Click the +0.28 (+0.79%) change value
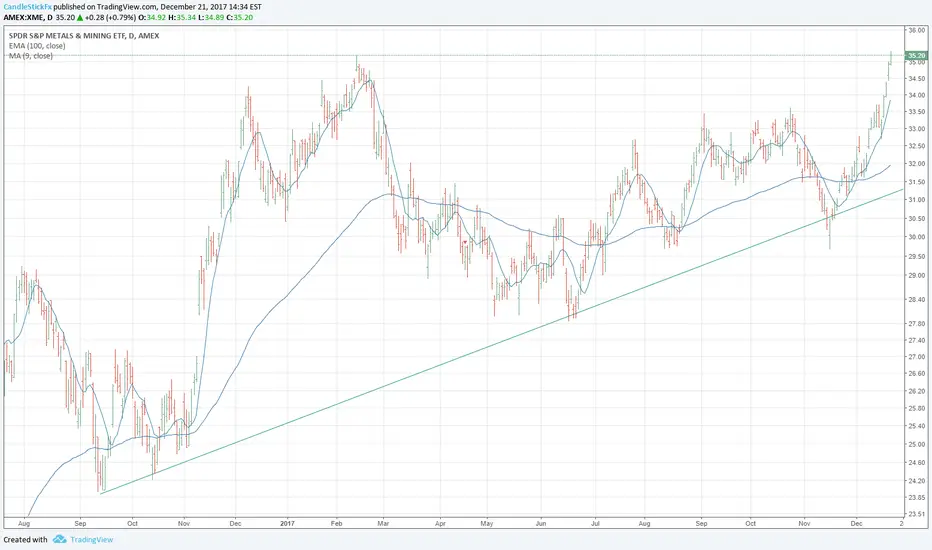 click(110, 17)
